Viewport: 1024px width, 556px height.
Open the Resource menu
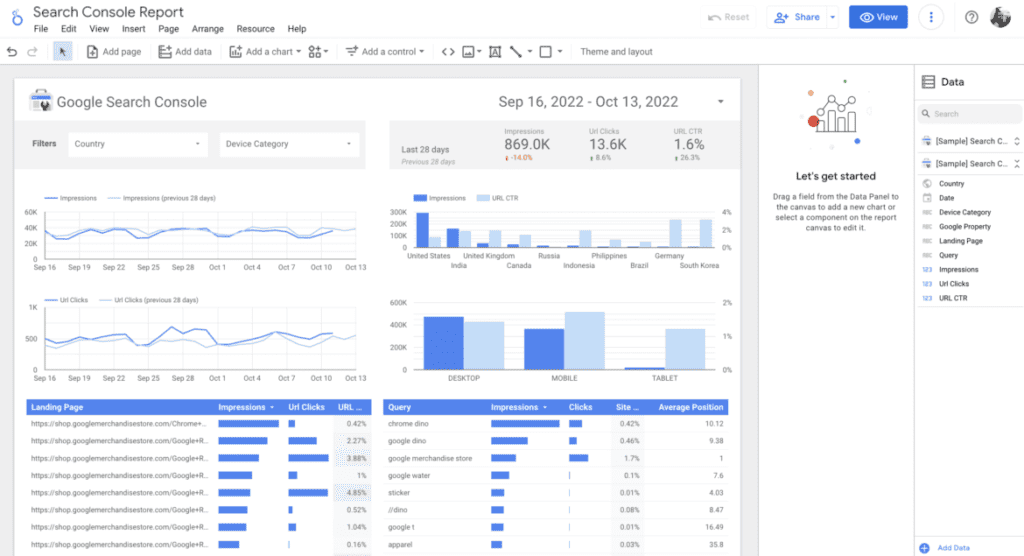255,29
